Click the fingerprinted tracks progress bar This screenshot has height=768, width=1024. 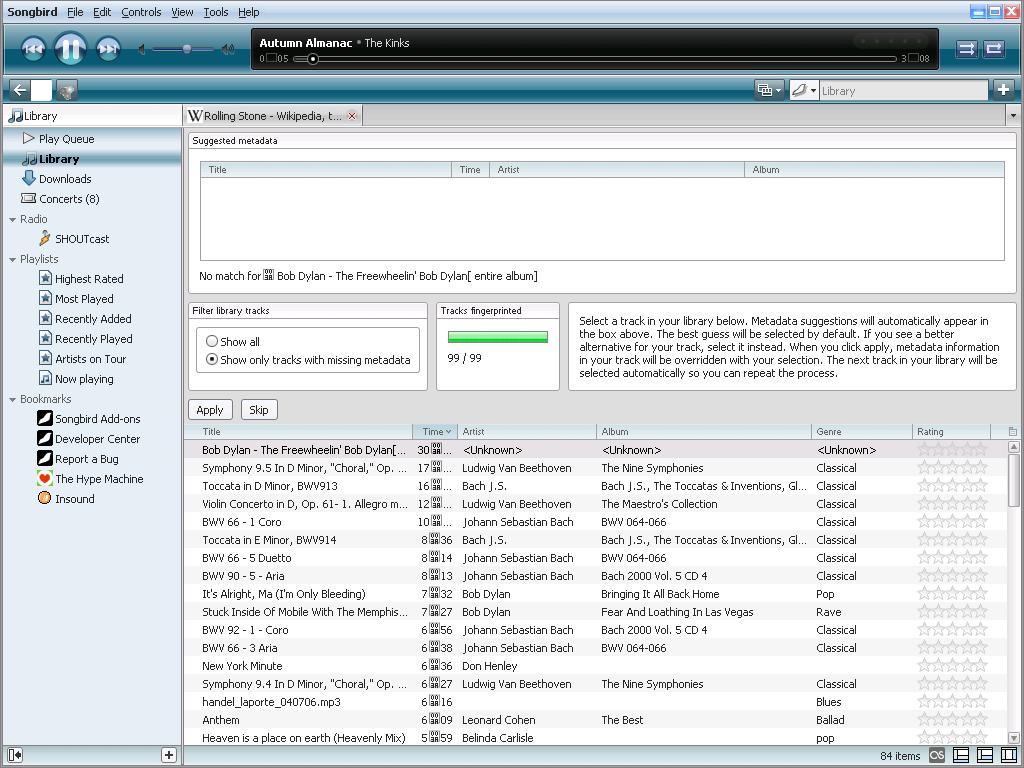498,337
